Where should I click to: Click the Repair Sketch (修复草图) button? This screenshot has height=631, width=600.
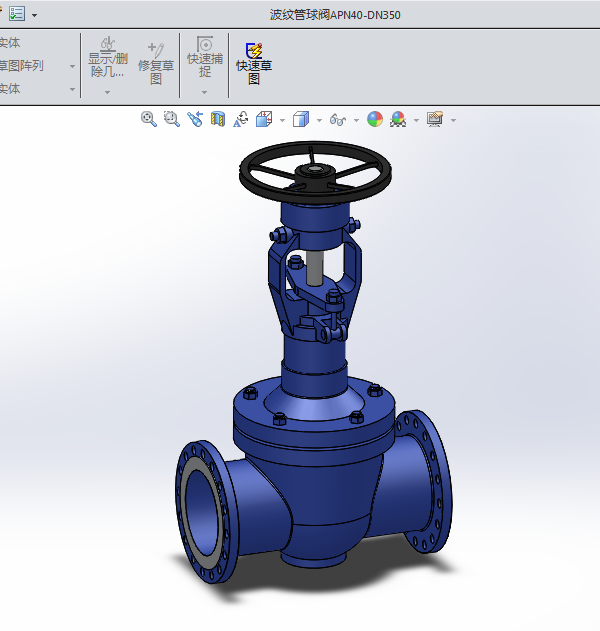[156, 64]
